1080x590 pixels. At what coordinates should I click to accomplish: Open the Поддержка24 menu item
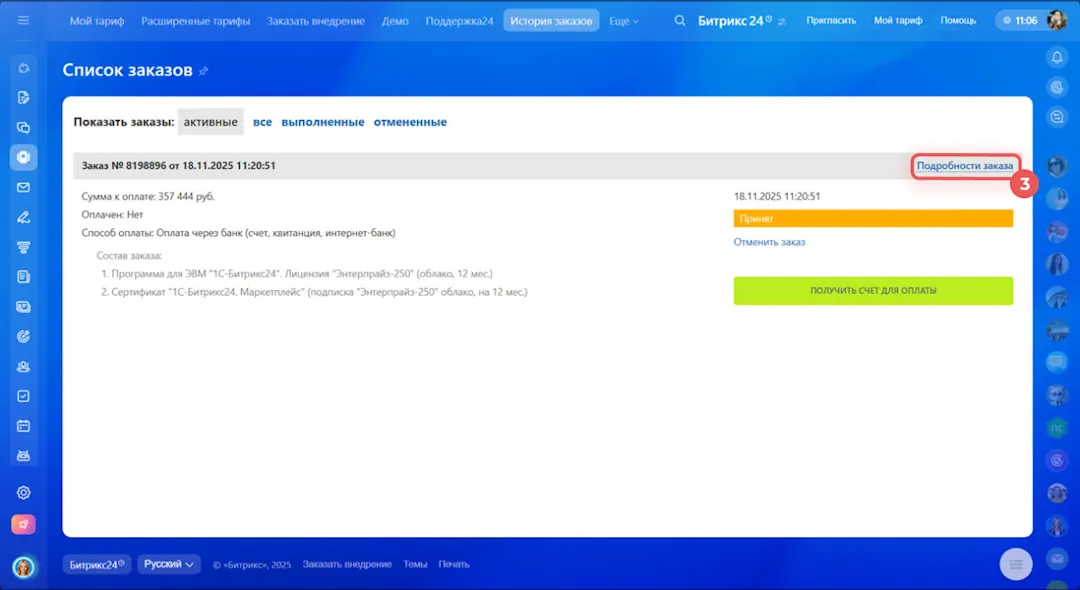click(x=459, y=20)
